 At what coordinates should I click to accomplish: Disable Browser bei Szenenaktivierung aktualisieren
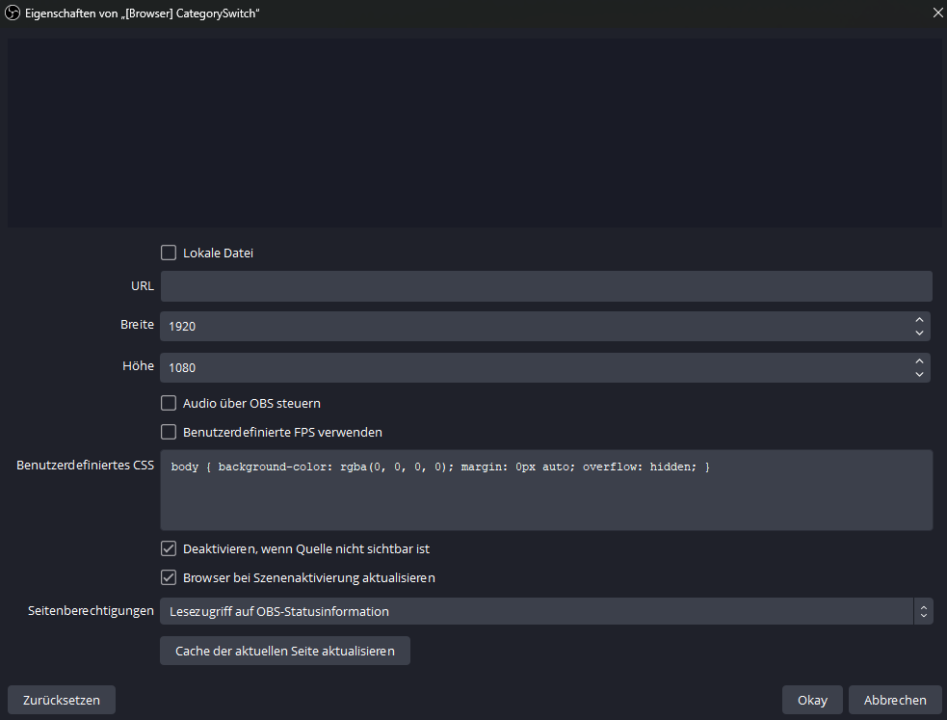pyautogui.click(x=168, y=578)
